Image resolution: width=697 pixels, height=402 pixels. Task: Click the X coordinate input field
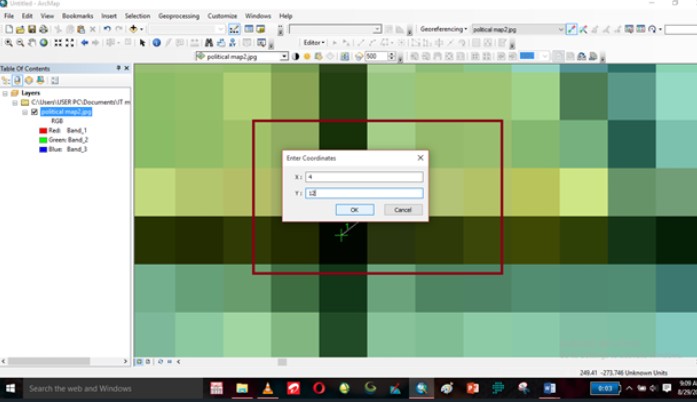[364, 177]
